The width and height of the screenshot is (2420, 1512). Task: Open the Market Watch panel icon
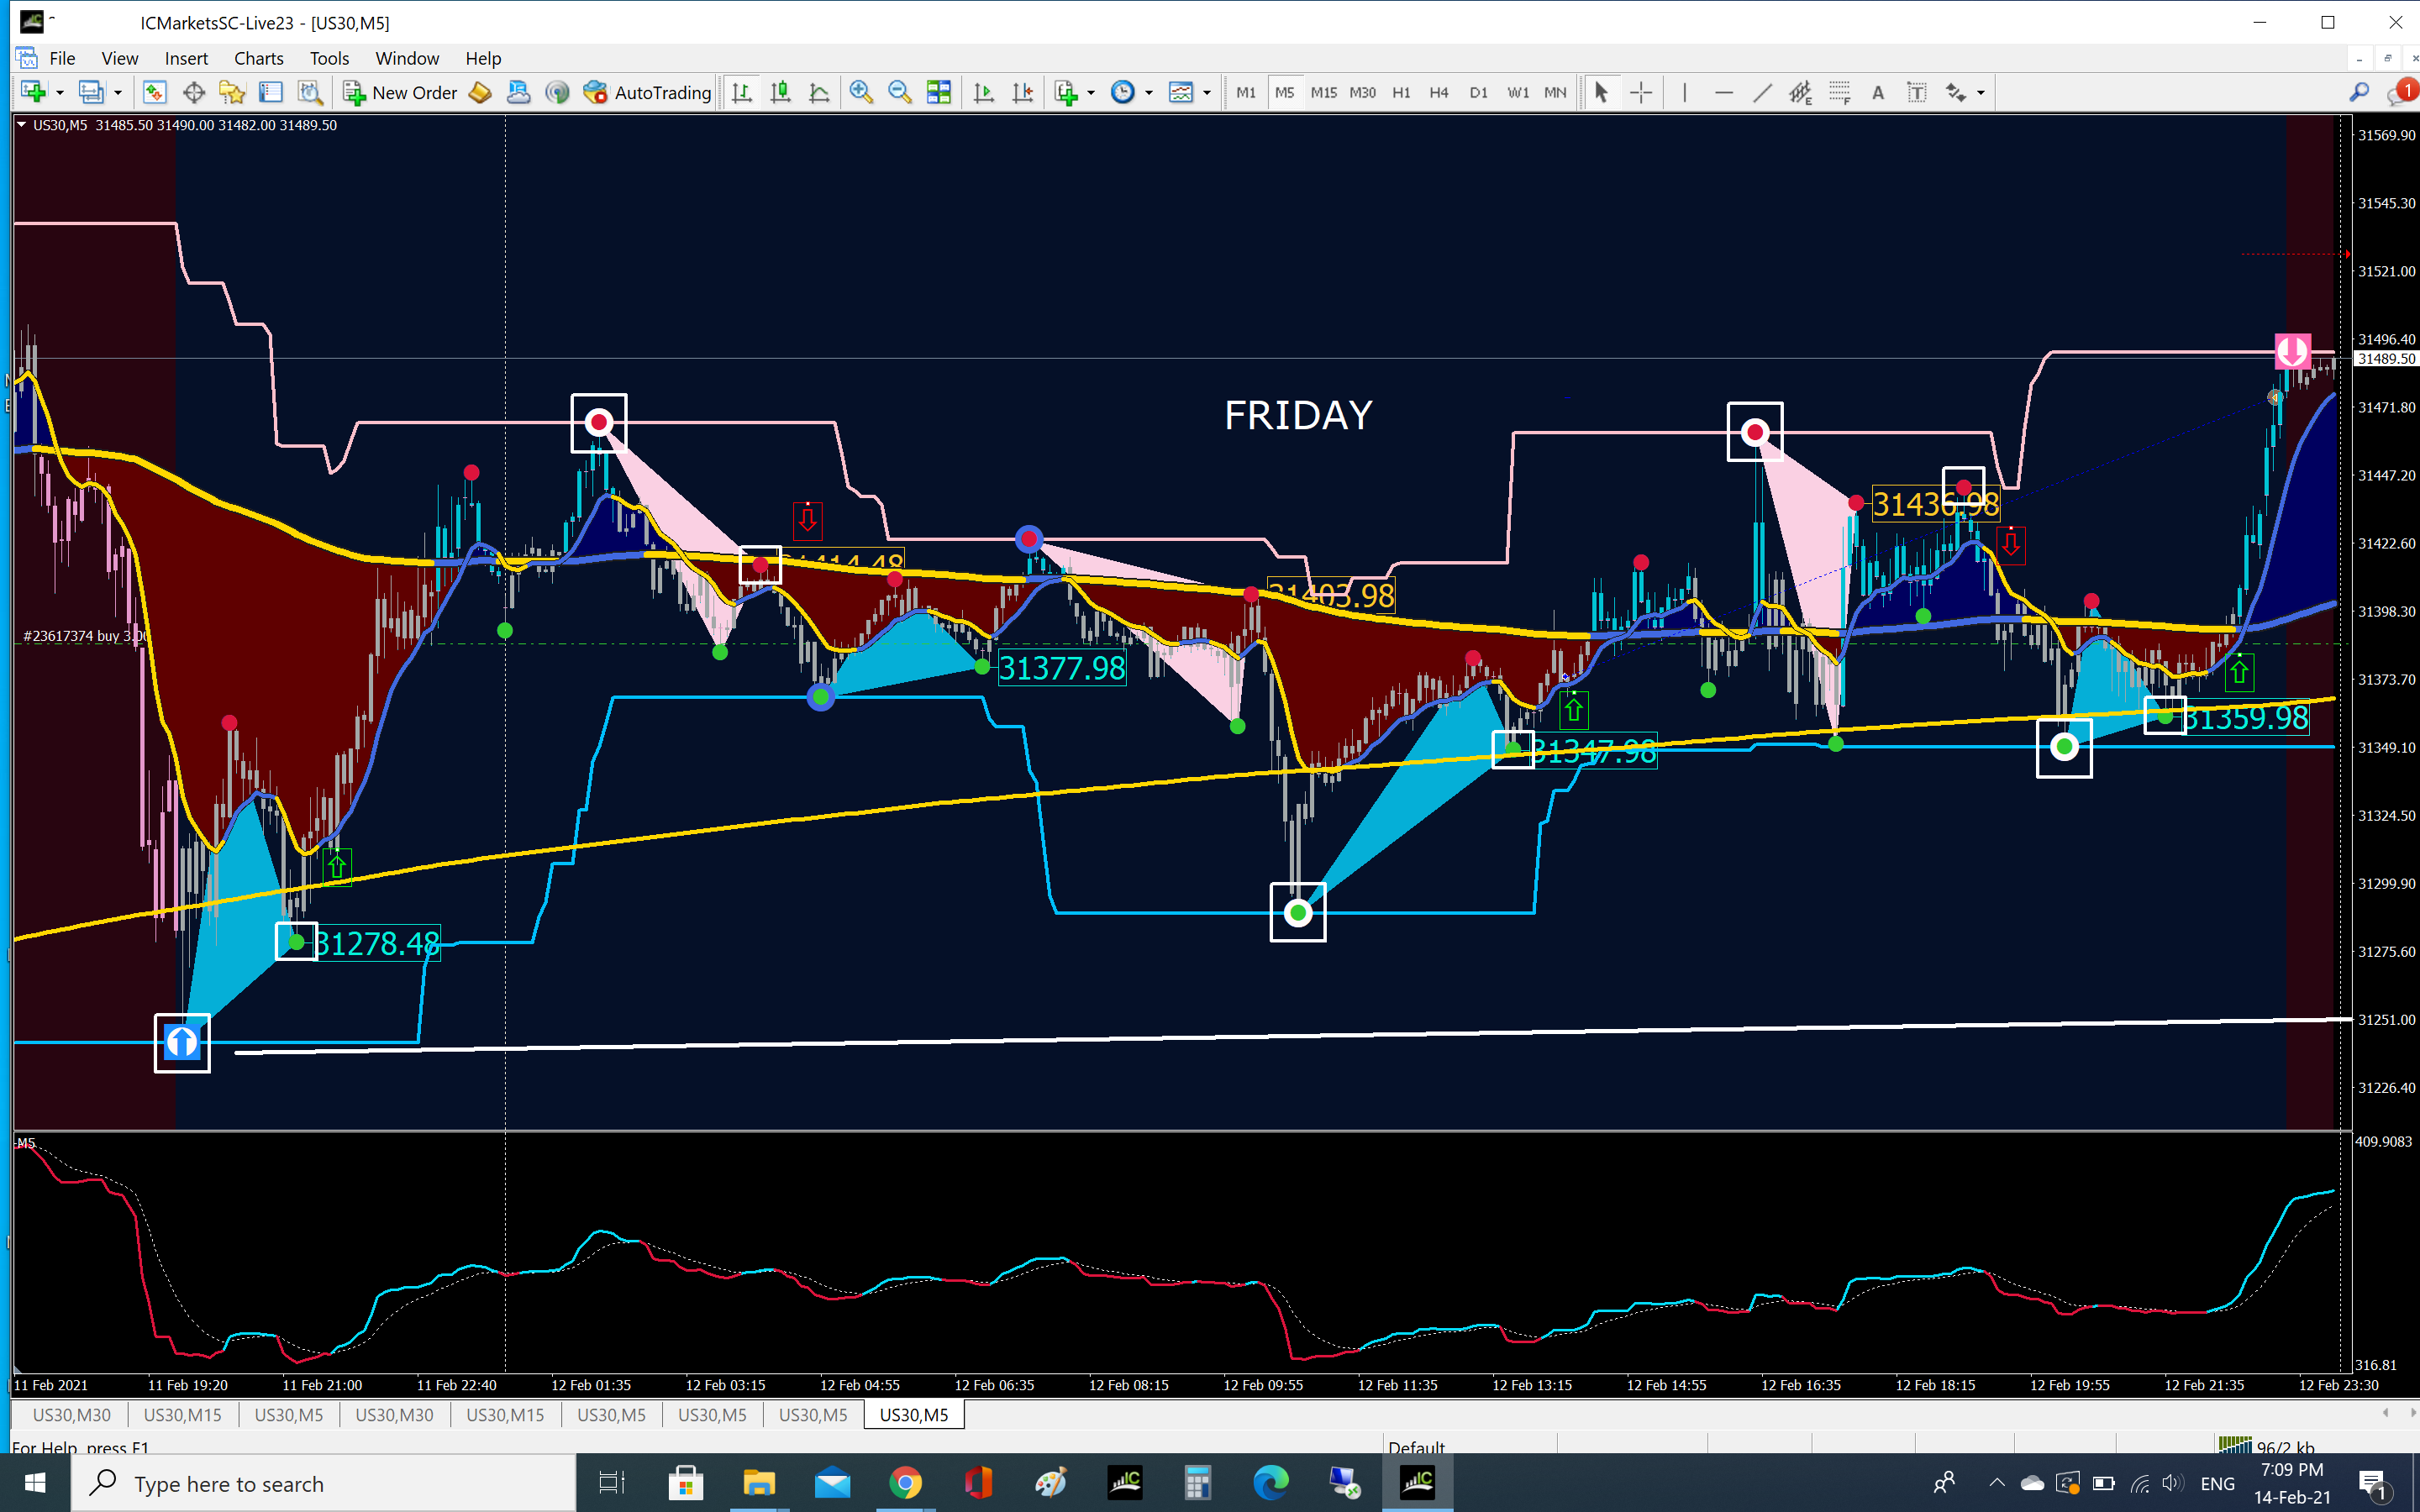point(154,92)
